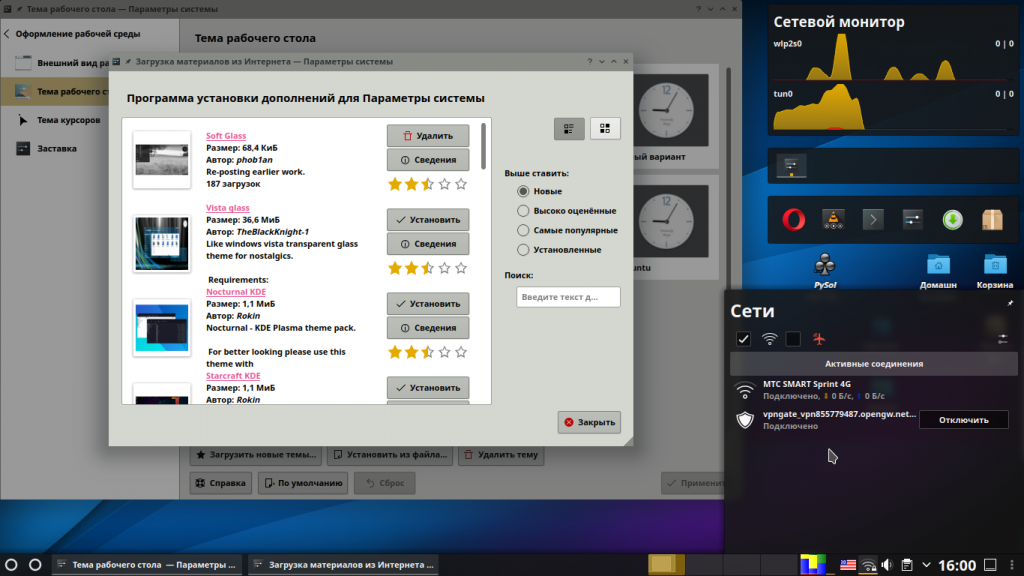Click the red airplane mode icon
The height and width of the screenshot is (576, 1024).
[x=819, y=338]
